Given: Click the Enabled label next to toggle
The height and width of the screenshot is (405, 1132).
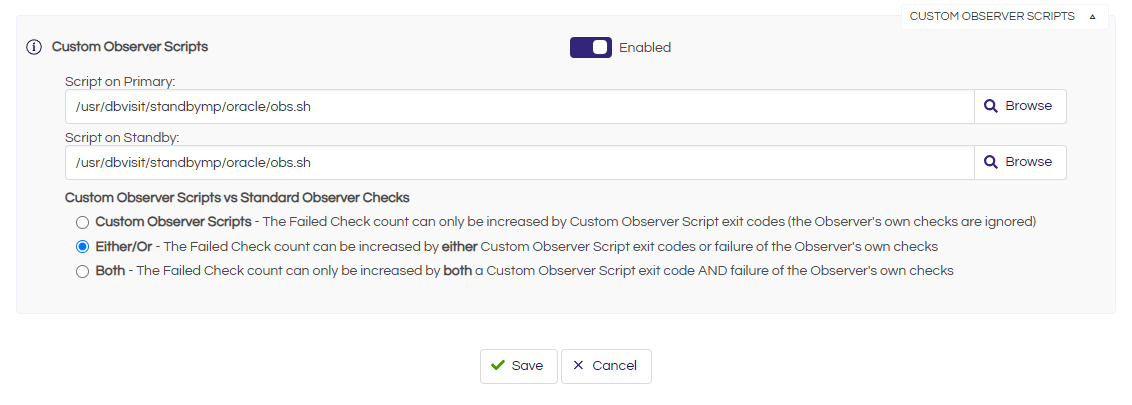Looking at the screenshot, I should click(645, 48).
